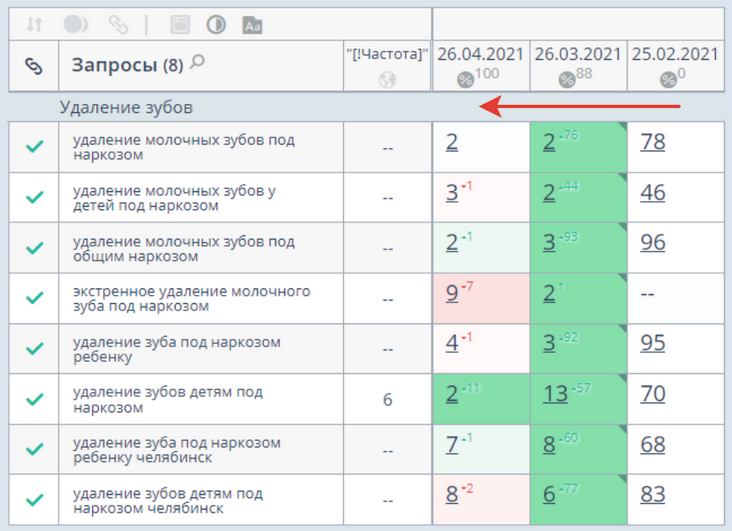Click percent icon under 26.03.2021
This screenshot has width=732, height=531.
567,80
